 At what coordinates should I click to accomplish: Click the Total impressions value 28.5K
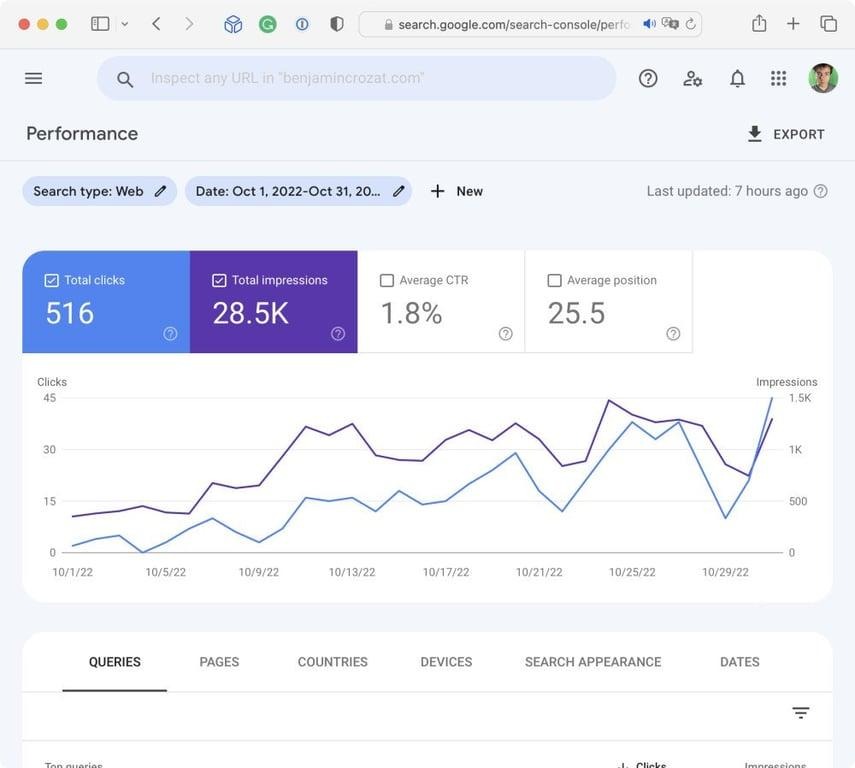click(x=250, y=314)
